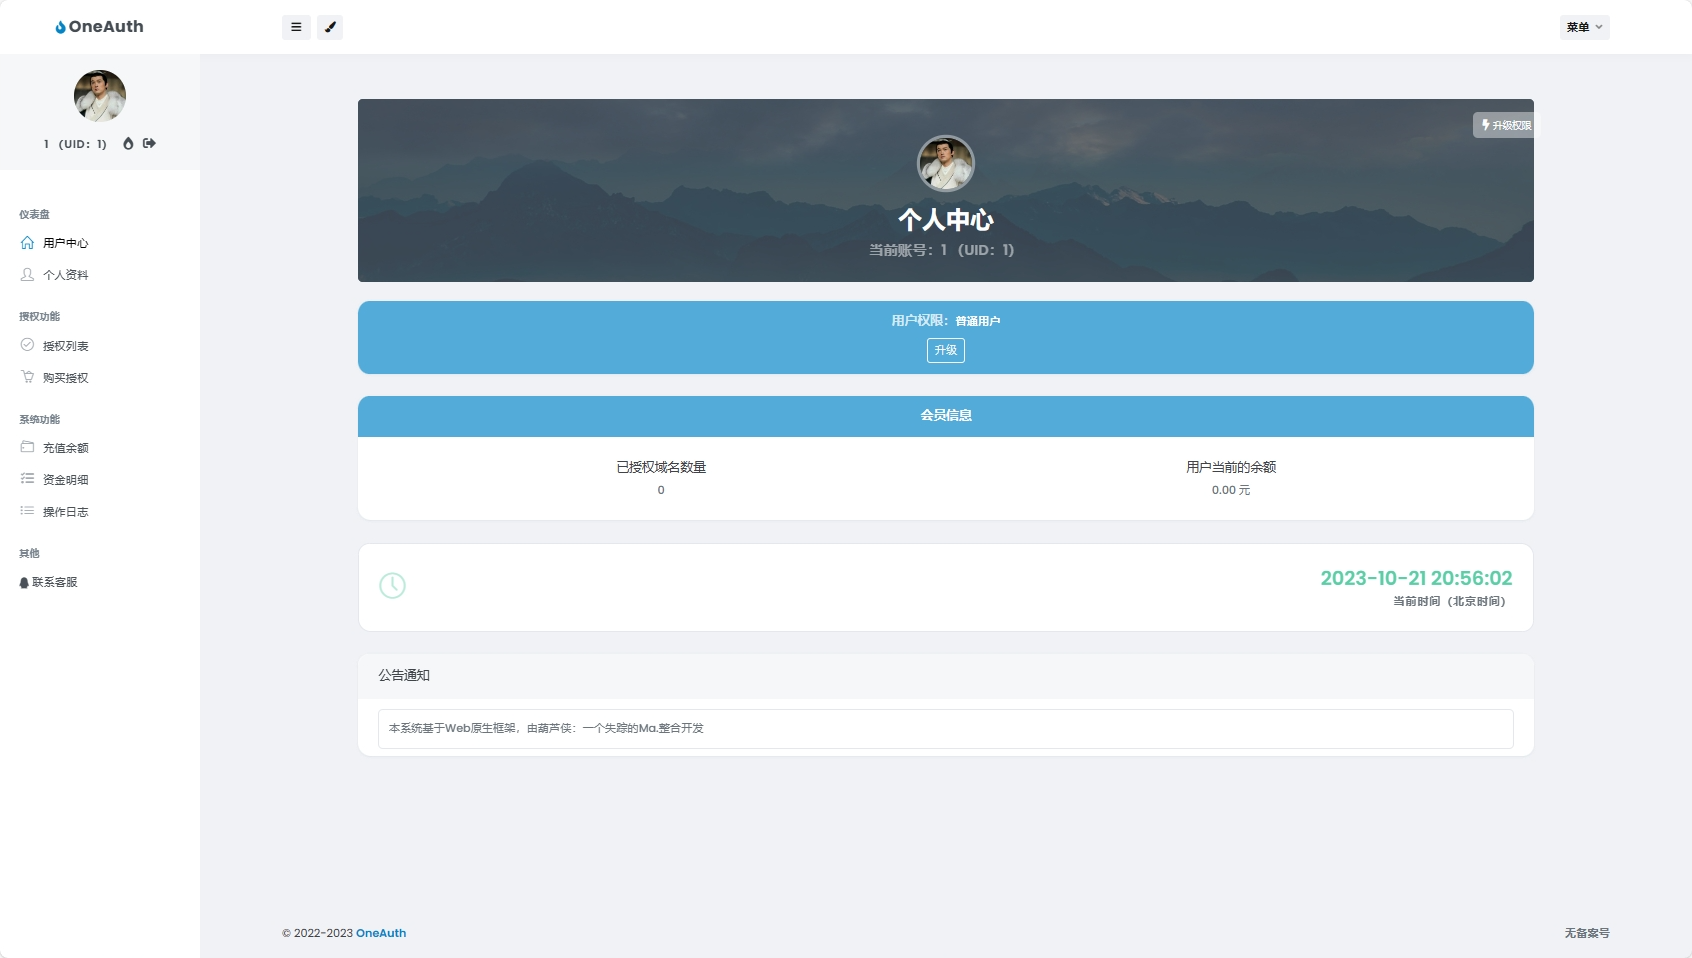Open the 菜单 dropdown menu

tap(1584, 27)
